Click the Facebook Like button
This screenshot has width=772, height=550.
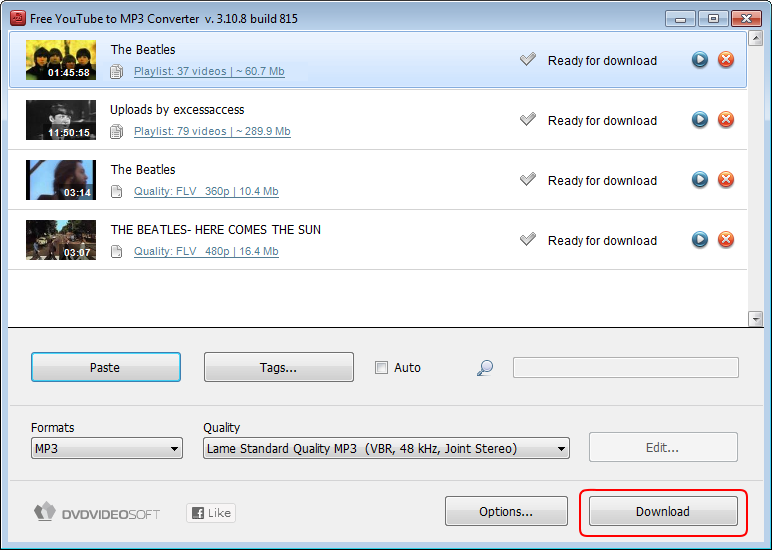(211, 513)
